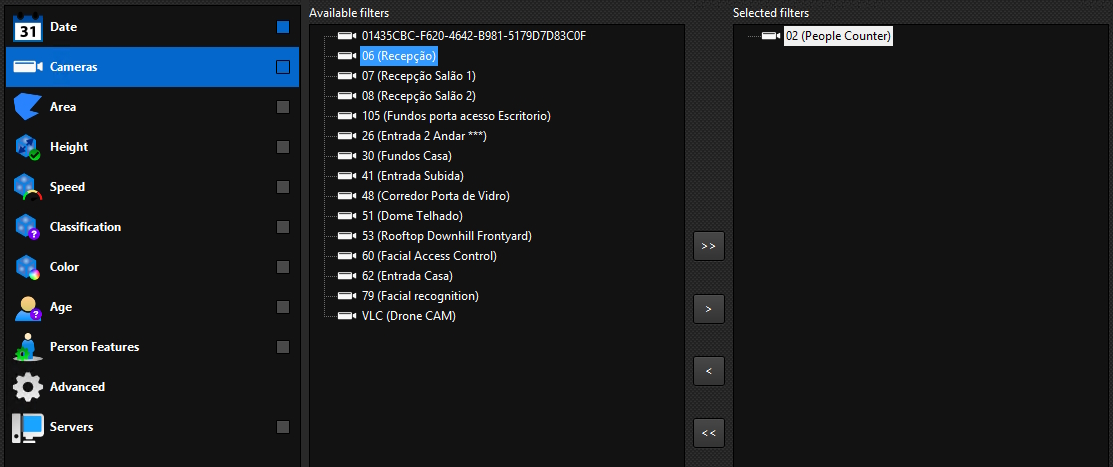Image resolution: width=1113 pixels, height=467 pixels.
Task: Open the Person Features category
Action: (x=152, y=347)
